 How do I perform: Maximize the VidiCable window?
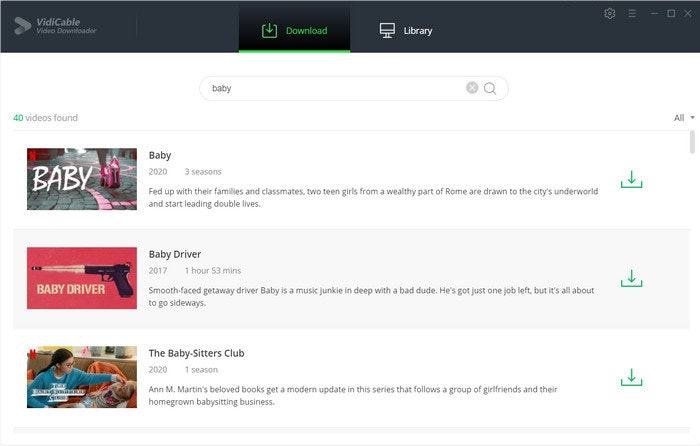[x=671, y=14]
